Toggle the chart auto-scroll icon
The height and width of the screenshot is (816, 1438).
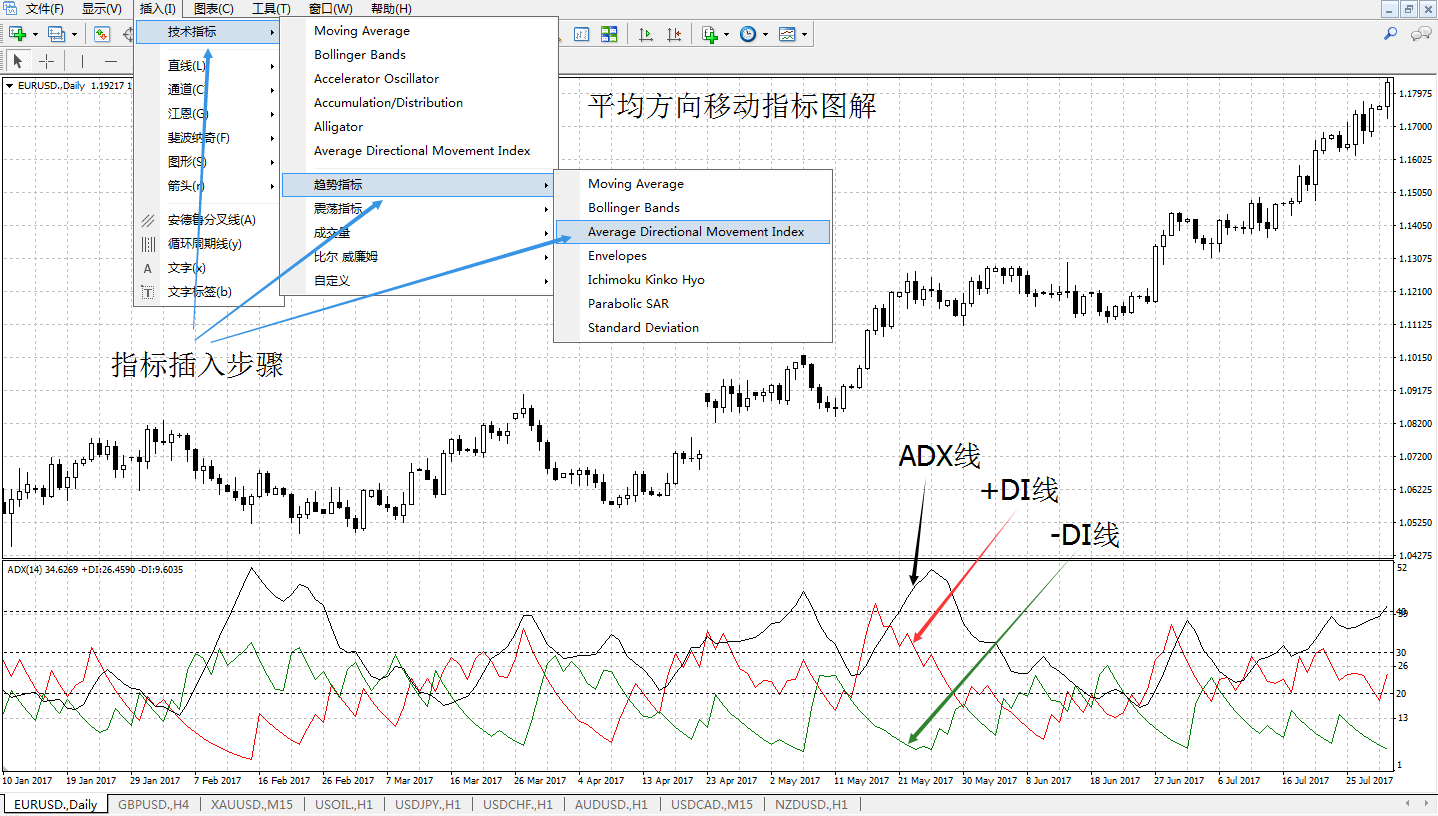(x=646, y=34)
